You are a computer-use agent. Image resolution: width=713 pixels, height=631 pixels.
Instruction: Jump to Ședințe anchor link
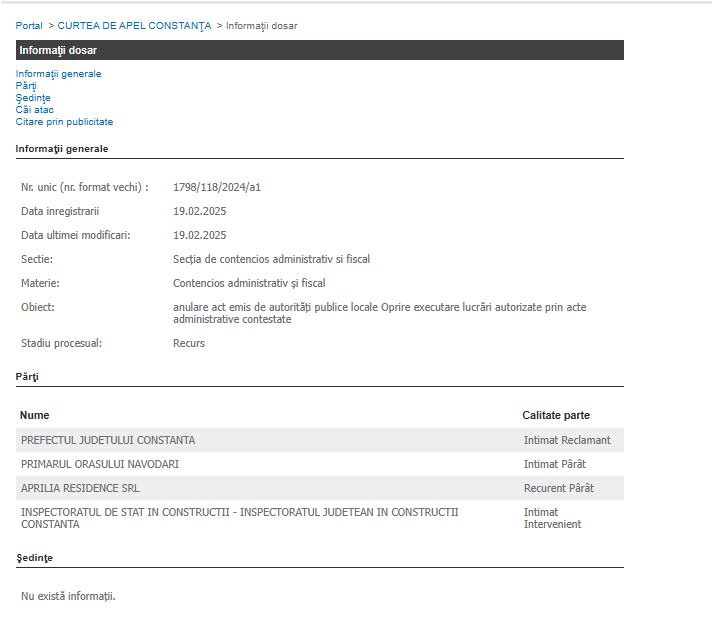click(x=33, y=98)
